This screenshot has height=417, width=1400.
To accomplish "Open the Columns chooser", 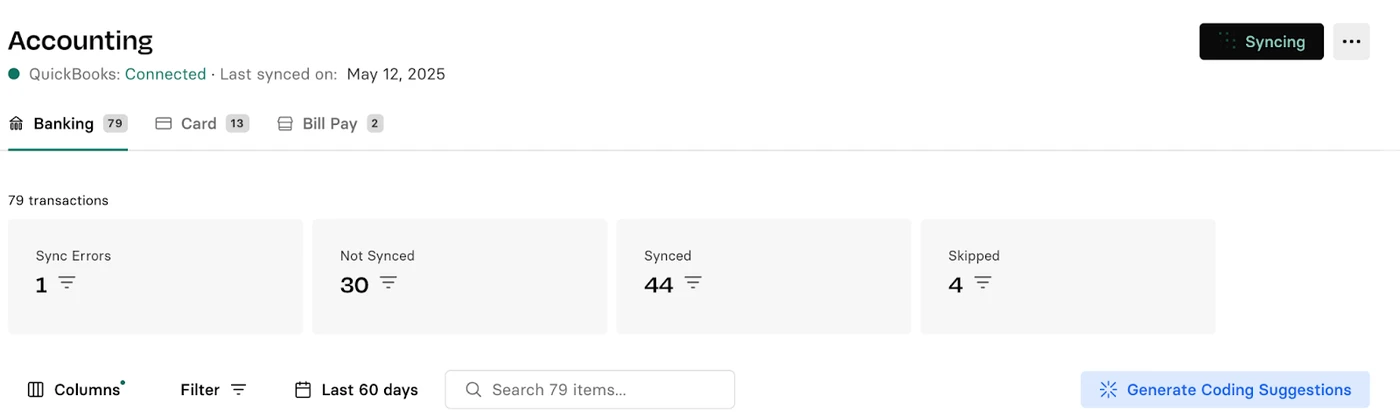I will [x=76, y=390].
